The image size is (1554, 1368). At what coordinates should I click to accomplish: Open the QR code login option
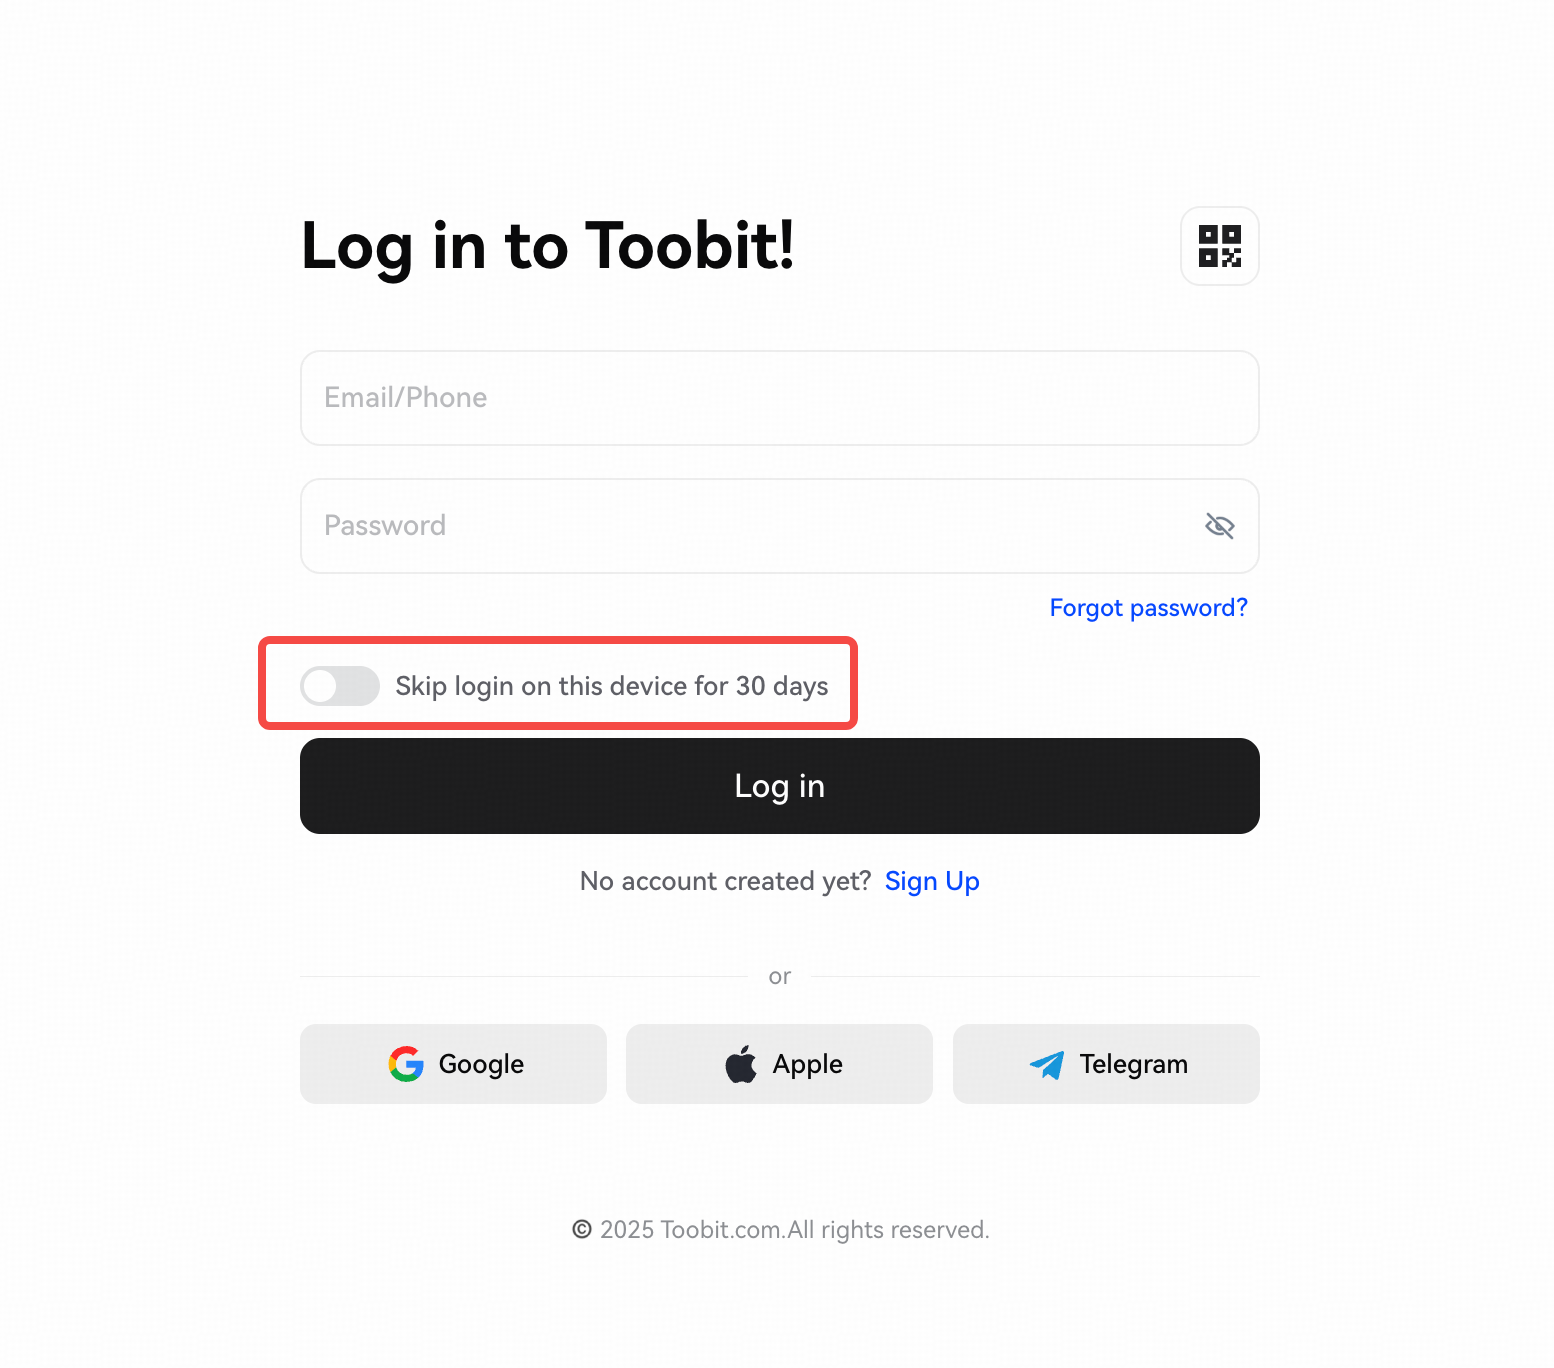[1219, 246]
